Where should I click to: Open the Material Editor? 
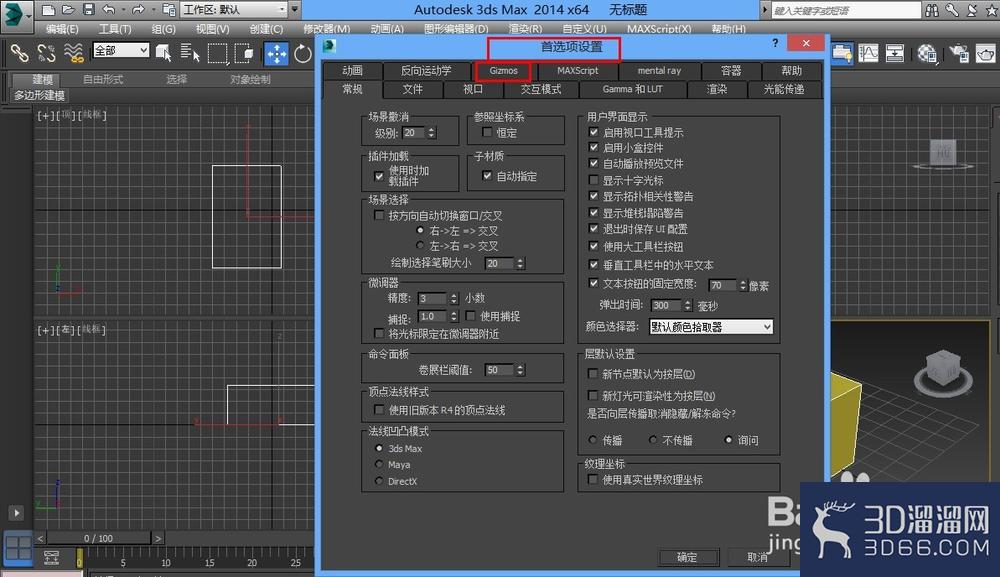coord(927,53)
